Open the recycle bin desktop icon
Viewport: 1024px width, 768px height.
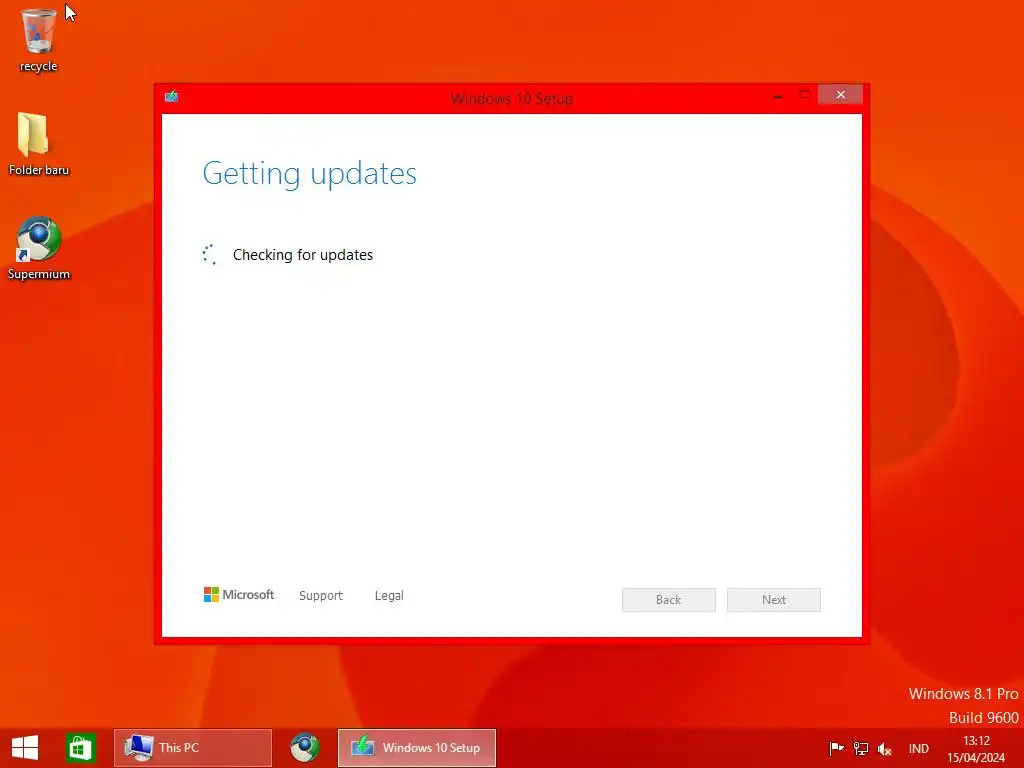click(39, 39)
